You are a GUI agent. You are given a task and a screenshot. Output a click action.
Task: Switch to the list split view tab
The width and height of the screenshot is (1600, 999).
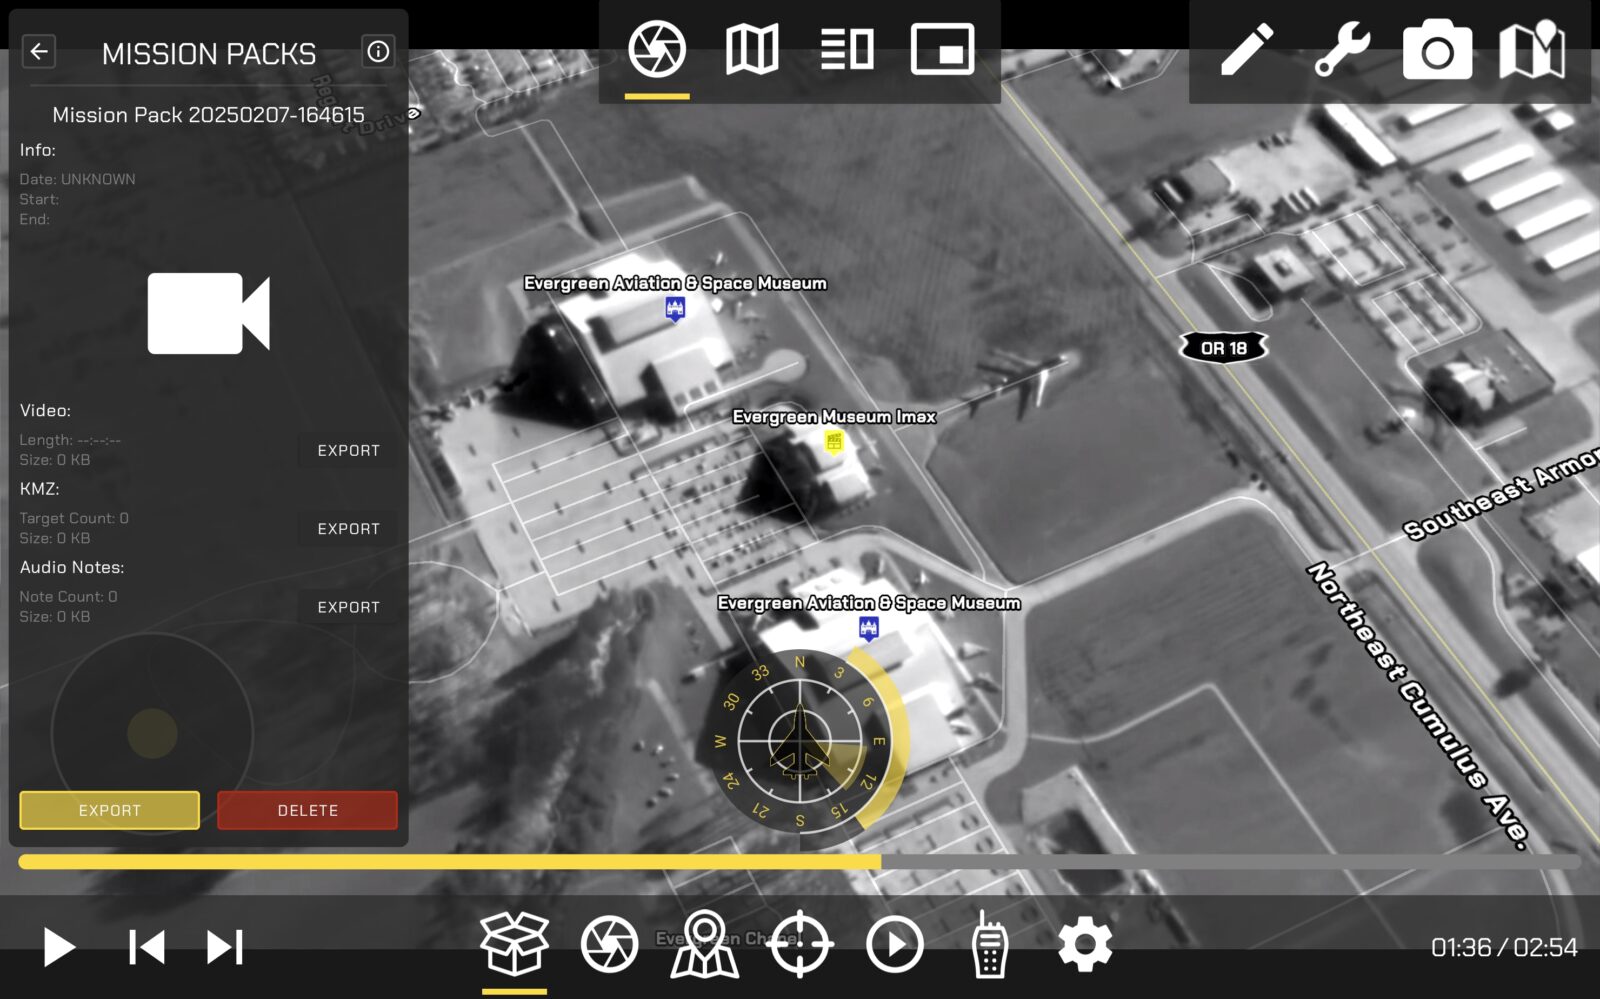pos(847,49)
